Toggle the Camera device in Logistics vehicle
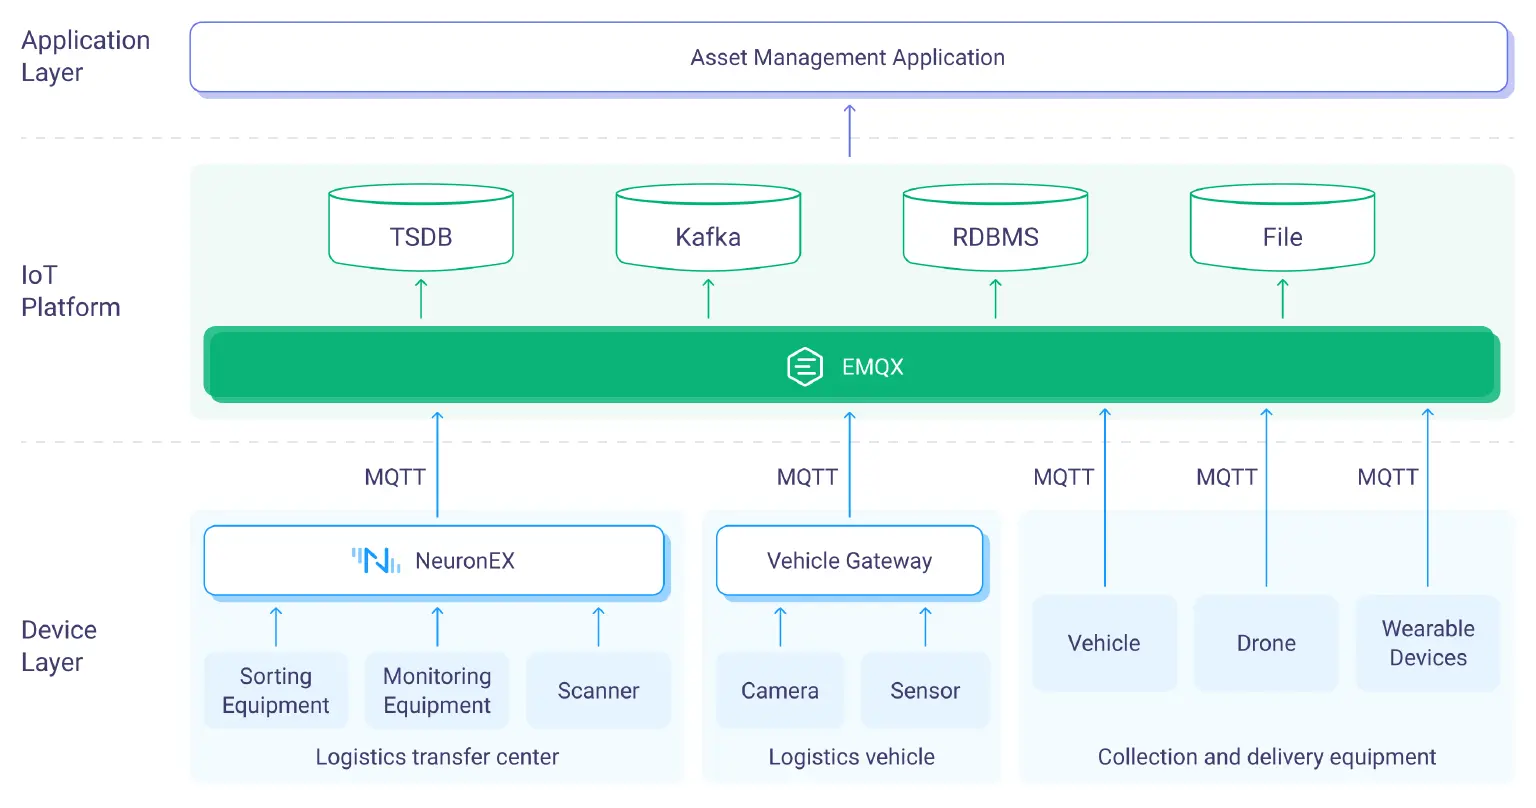The height and width of the screenshot is (808, 1536). [x=780, y=690]
